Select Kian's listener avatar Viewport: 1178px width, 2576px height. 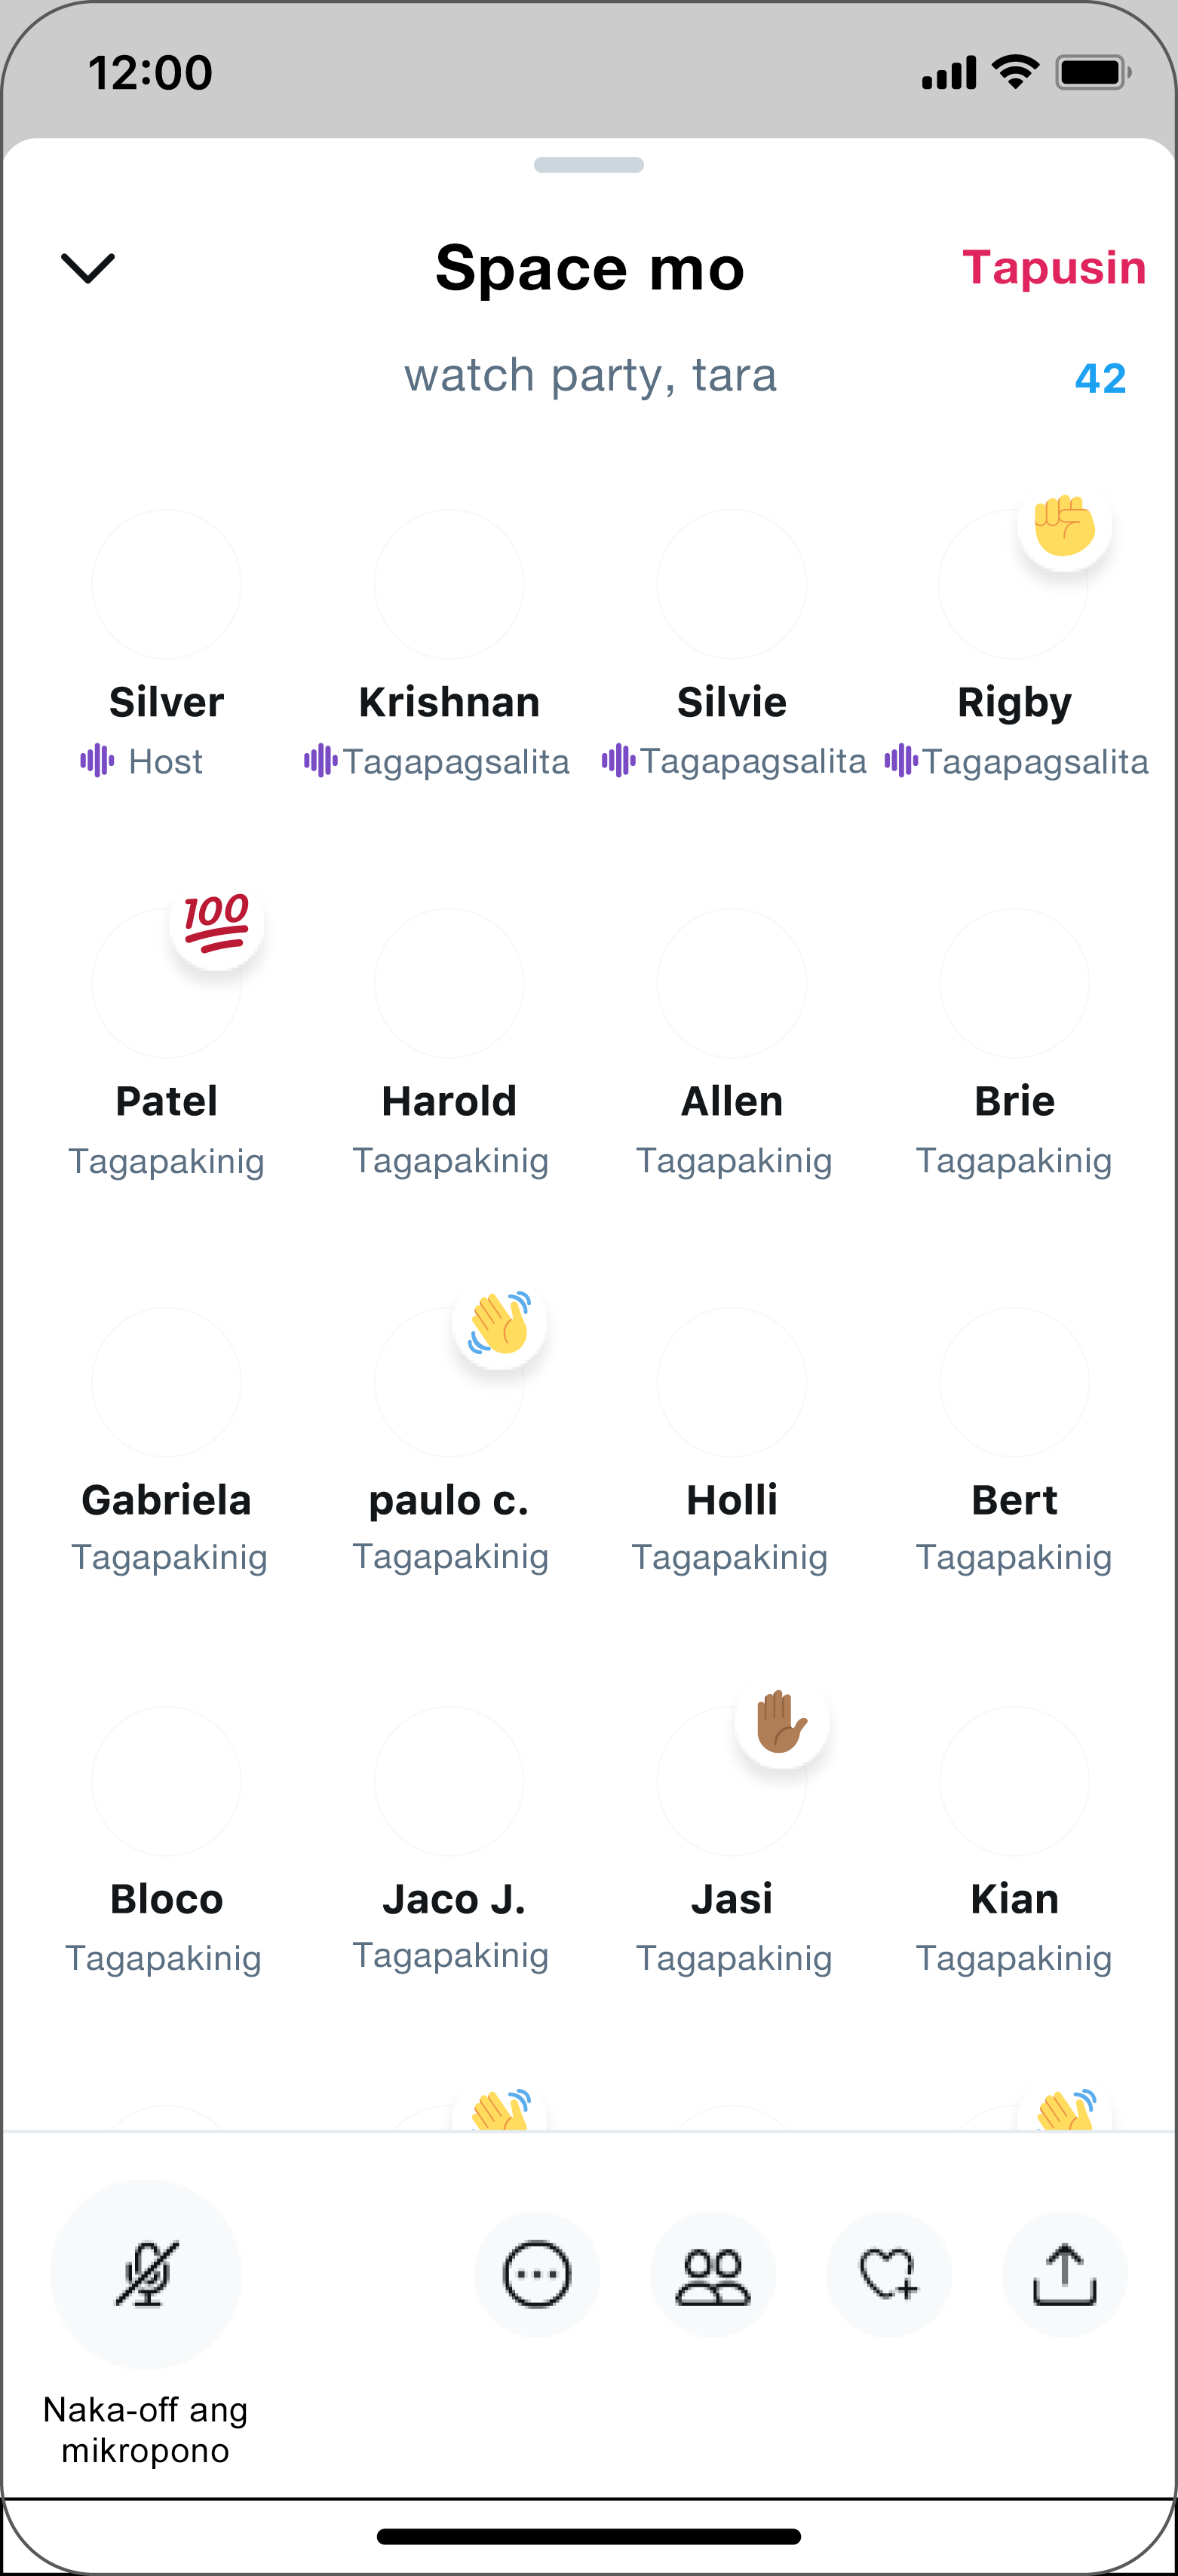(x=1014, y=1781)
